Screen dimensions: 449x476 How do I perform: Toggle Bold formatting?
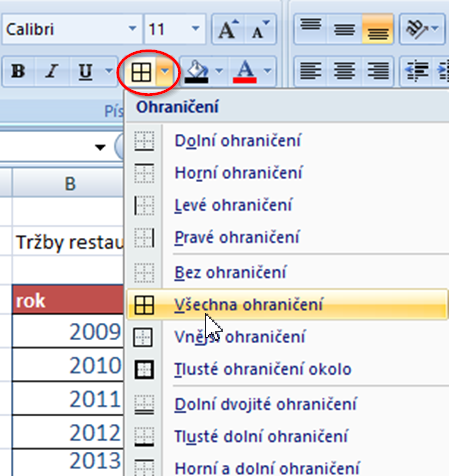18,71
